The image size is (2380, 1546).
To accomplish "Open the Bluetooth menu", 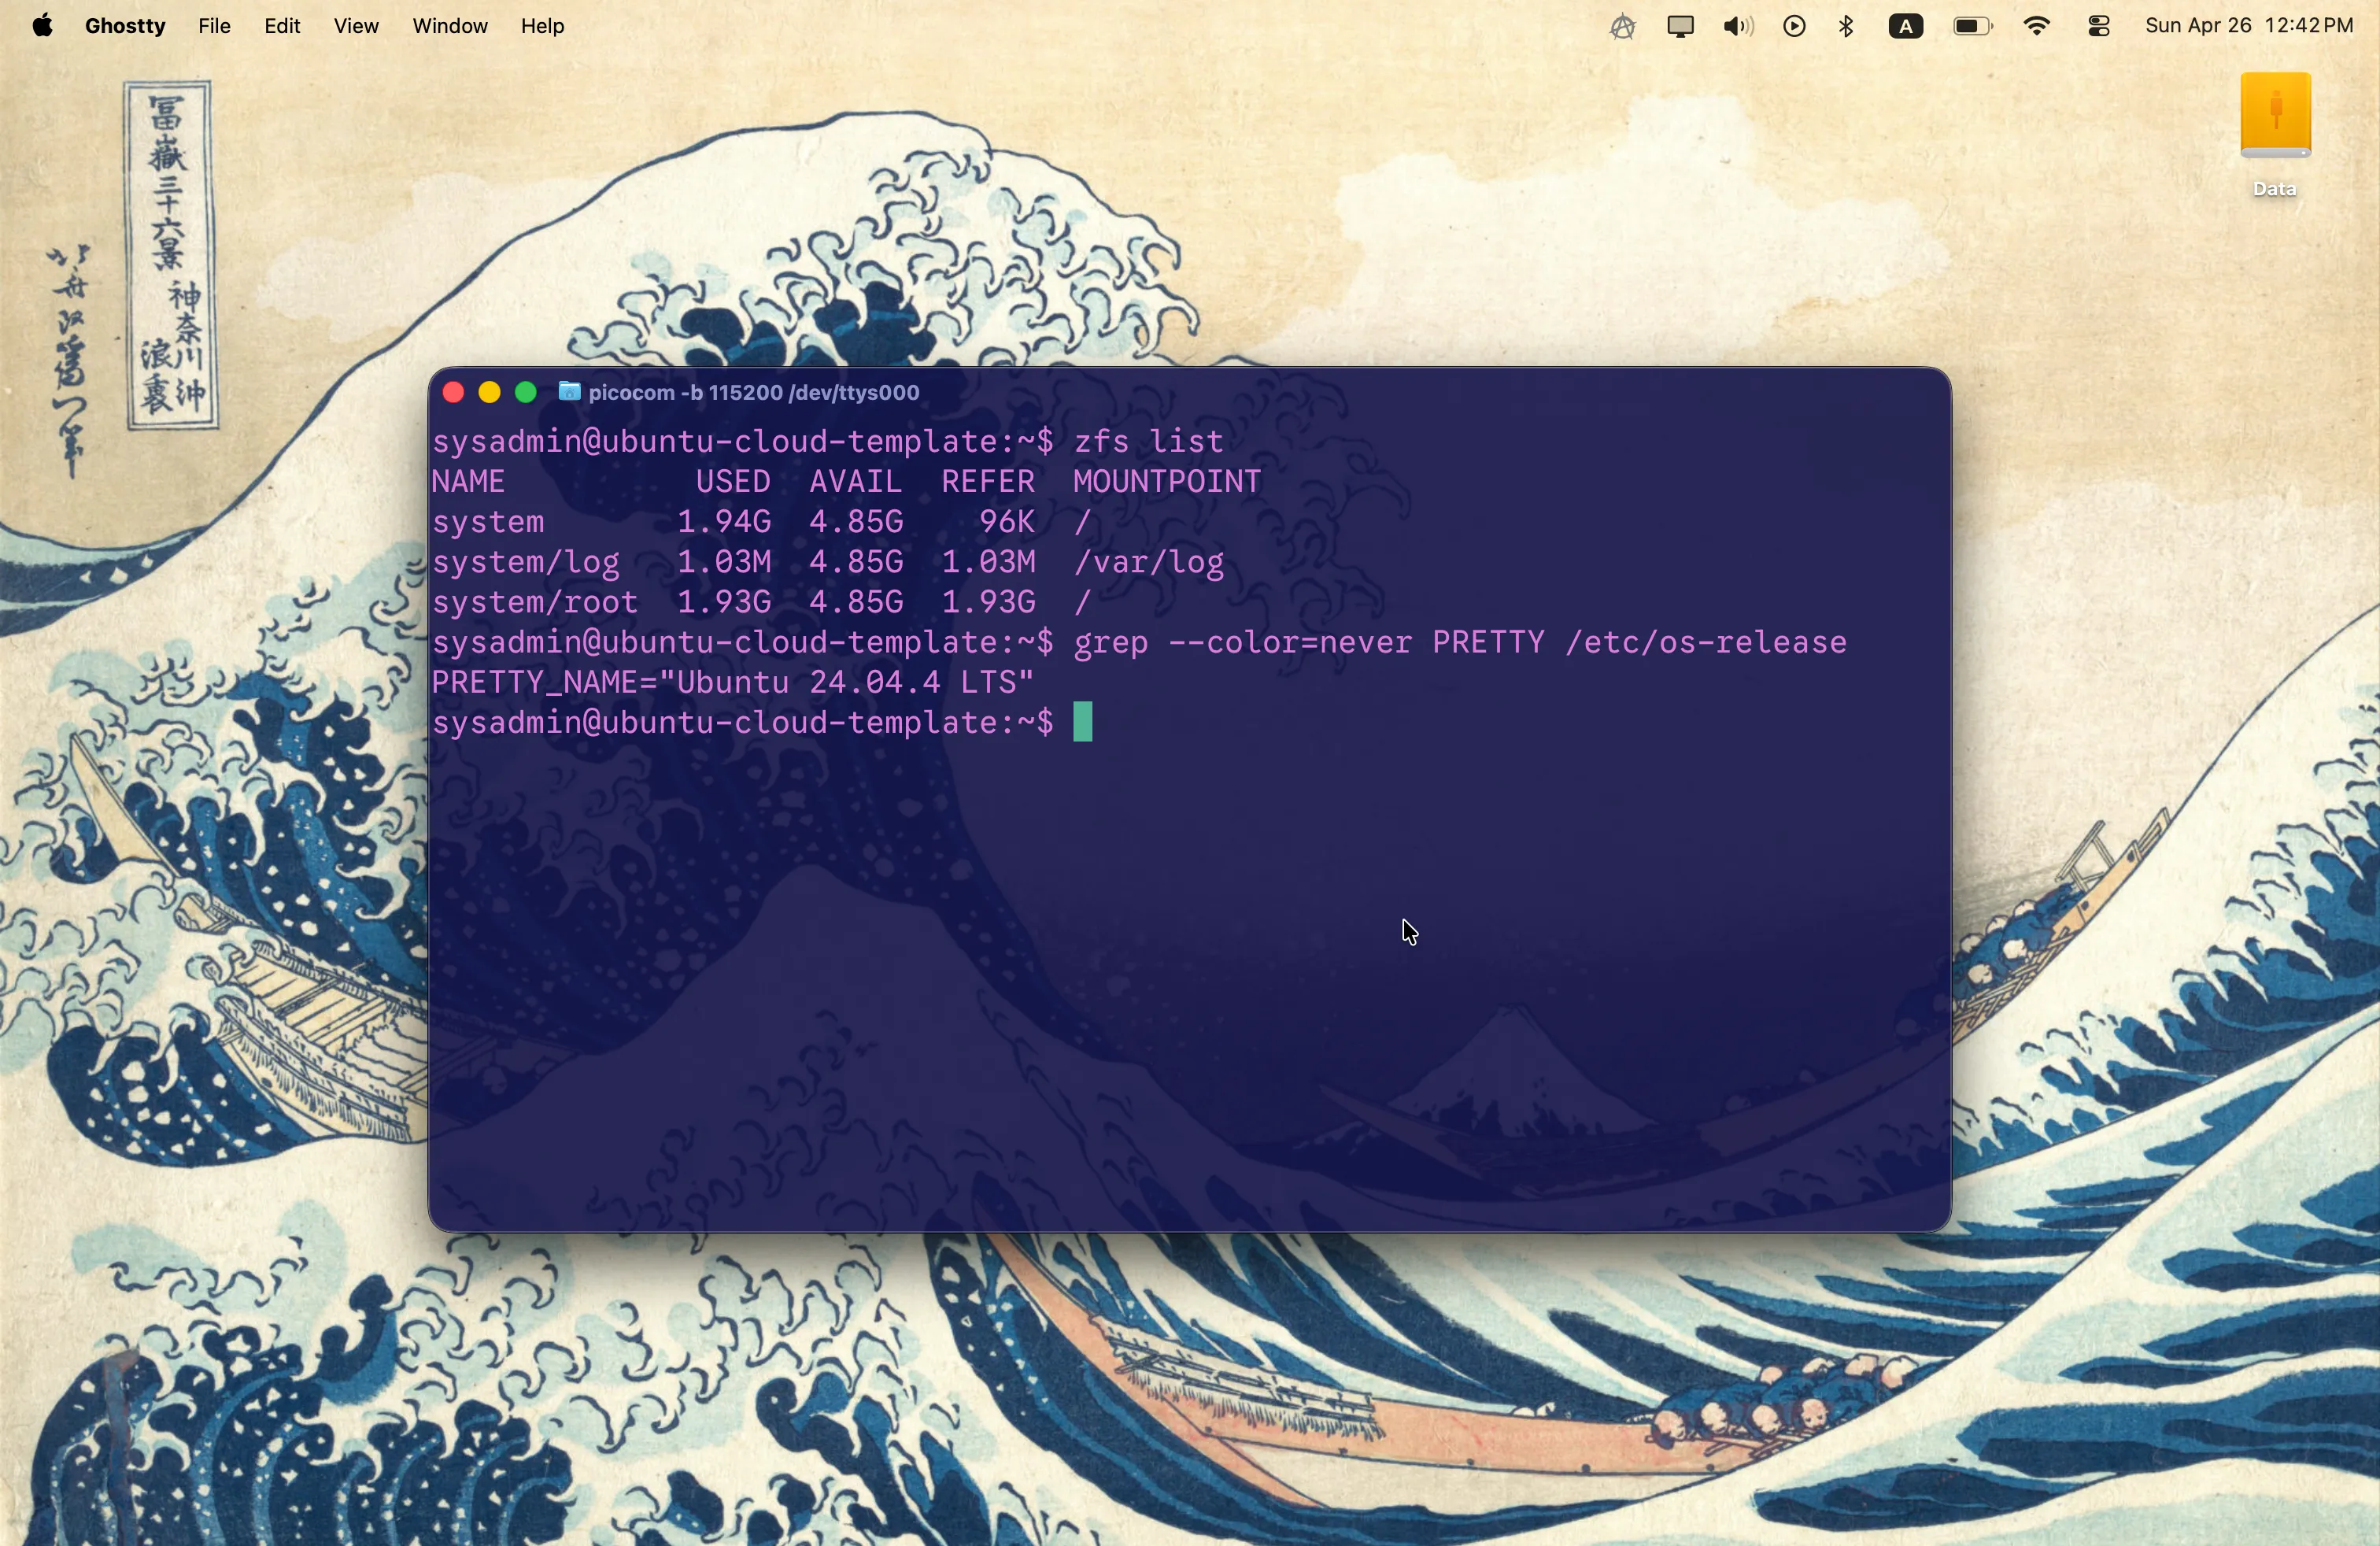I will point(1846,27).
